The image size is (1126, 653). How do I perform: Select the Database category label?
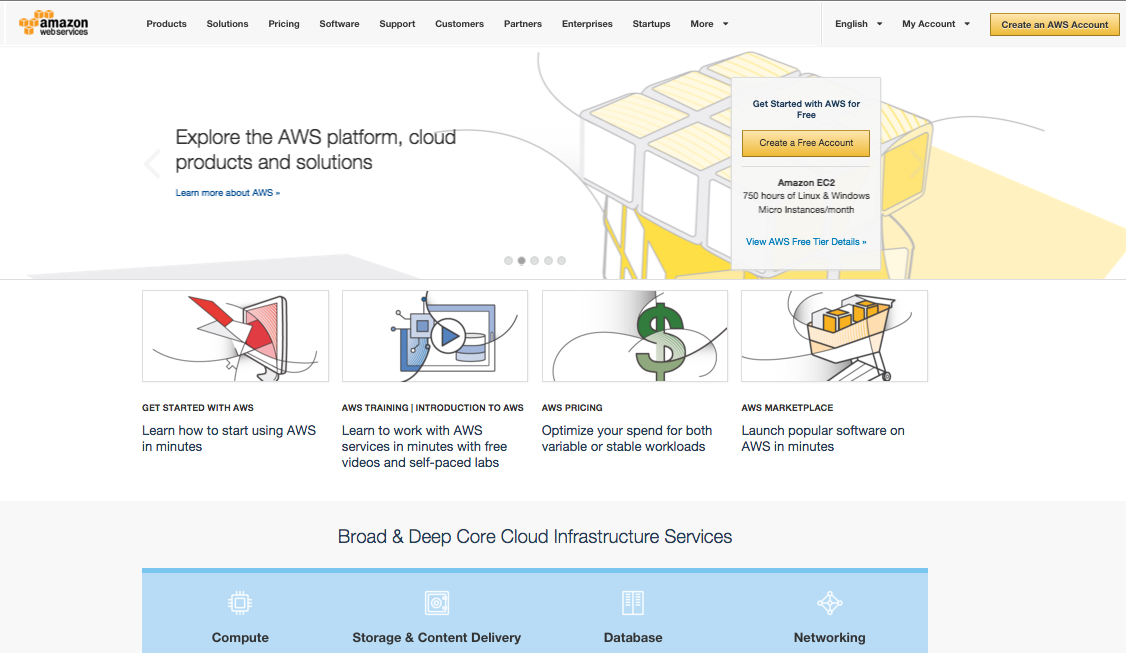[x=633, y=637]
